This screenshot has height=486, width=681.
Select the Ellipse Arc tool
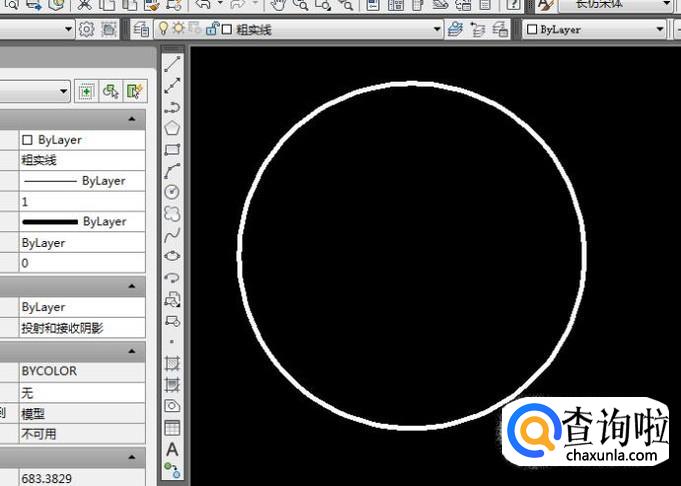[x=172, y=277]
